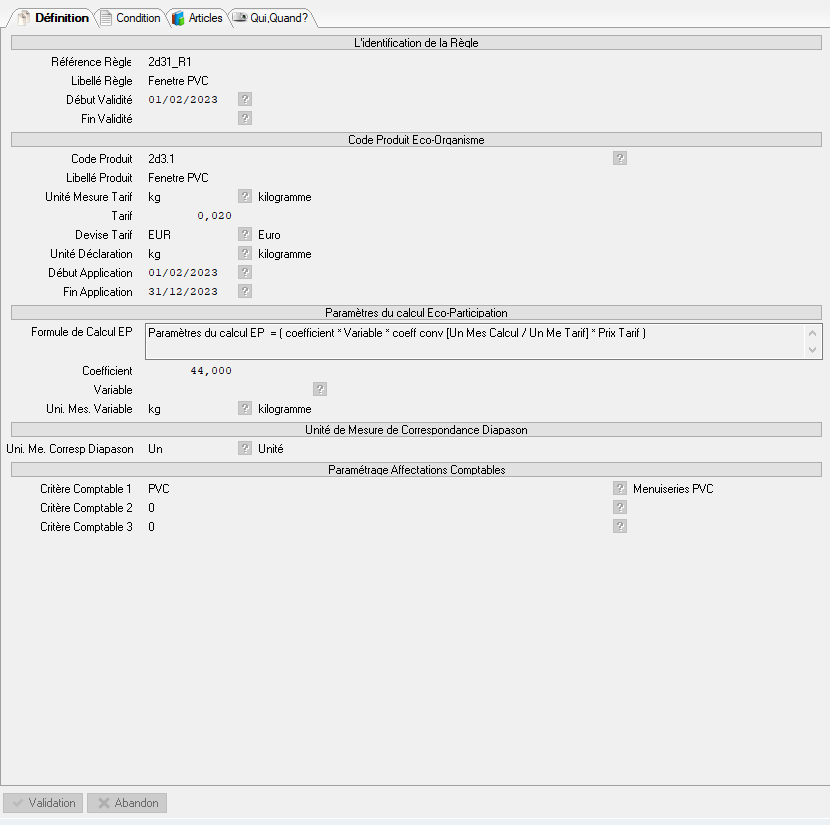The height and width of the screenshot is (825, 830).
Task: Click the help icon next to Début Validité
Action: click(245, 99)
